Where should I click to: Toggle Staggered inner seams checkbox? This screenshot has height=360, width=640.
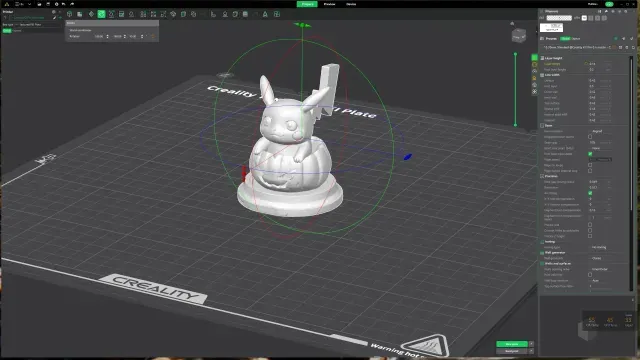590,137
